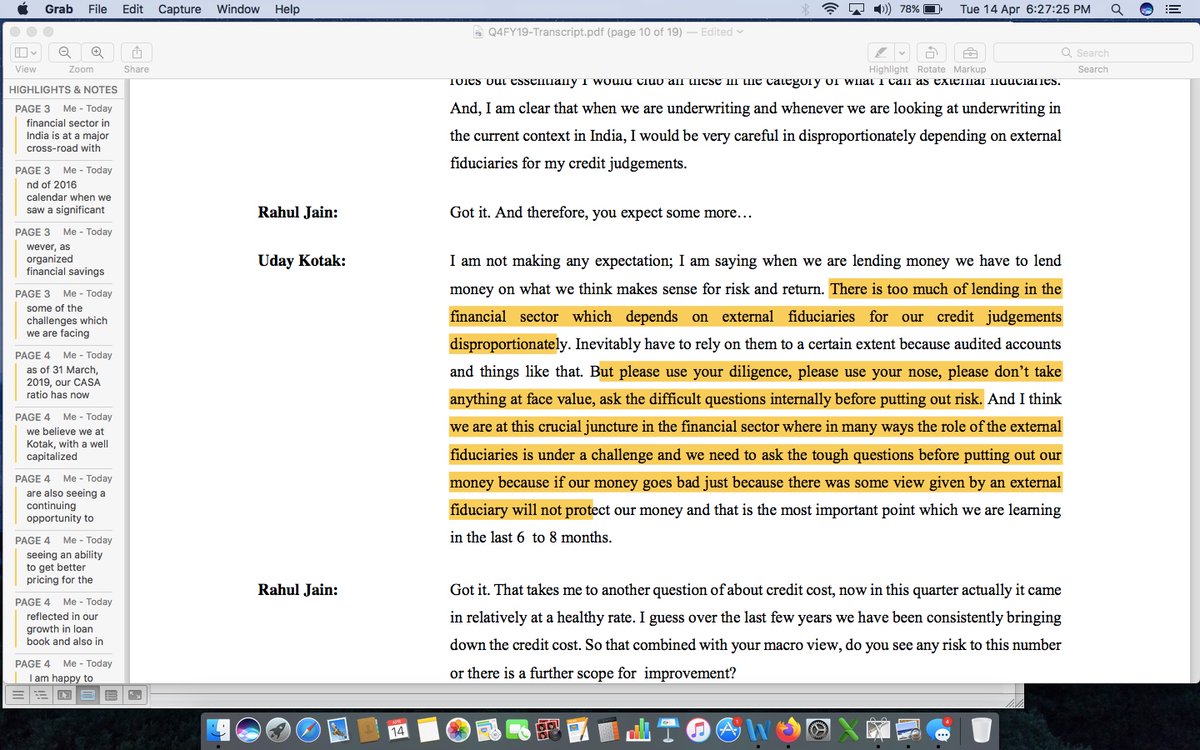1200x750 pixels.
Task: Open the Apple menu
Action: coord(21,9)
